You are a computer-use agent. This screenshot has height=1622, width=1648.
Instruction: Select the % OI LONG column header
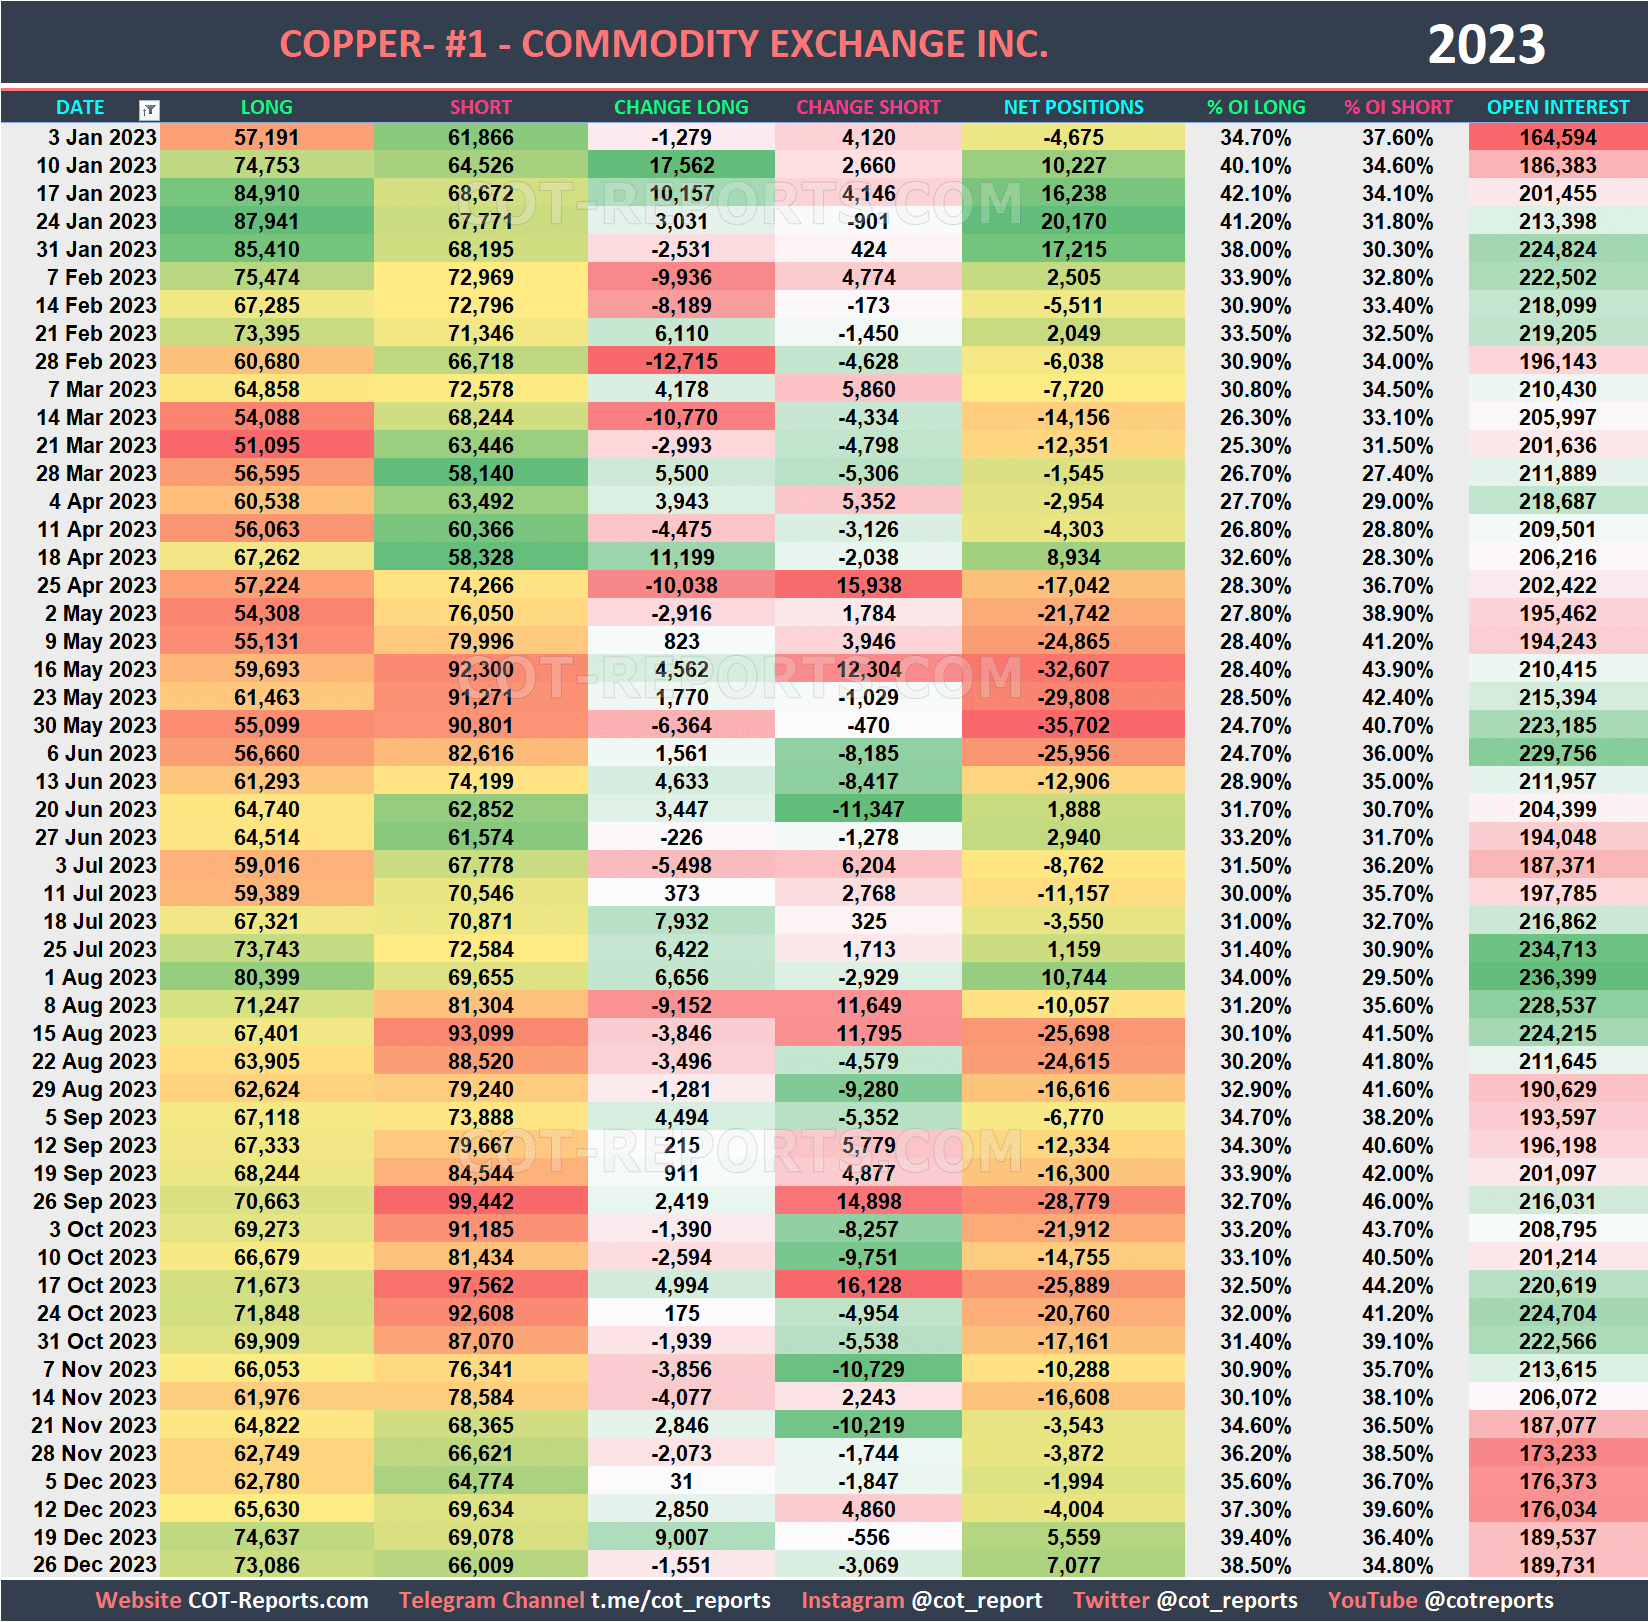(1255, 107)
